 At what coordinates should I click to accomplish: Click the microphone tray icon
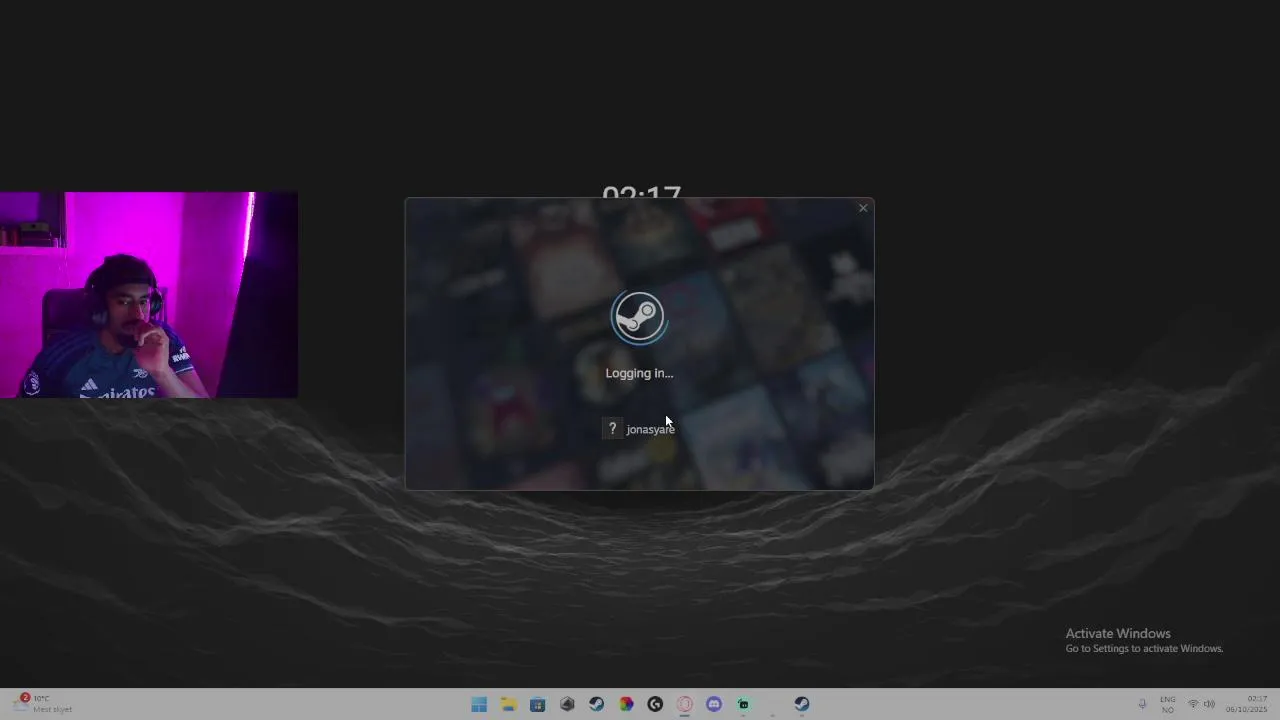(1142, 704)
